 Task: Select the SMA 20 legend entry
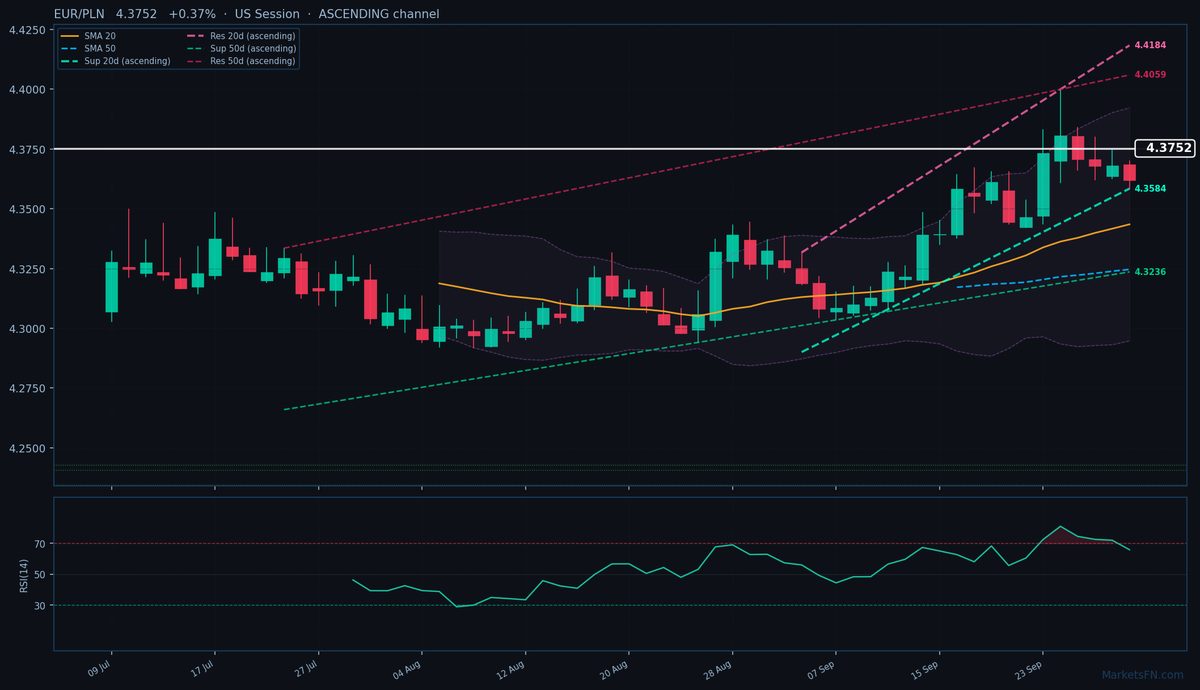pyautogui.click(x=88, y=36)
